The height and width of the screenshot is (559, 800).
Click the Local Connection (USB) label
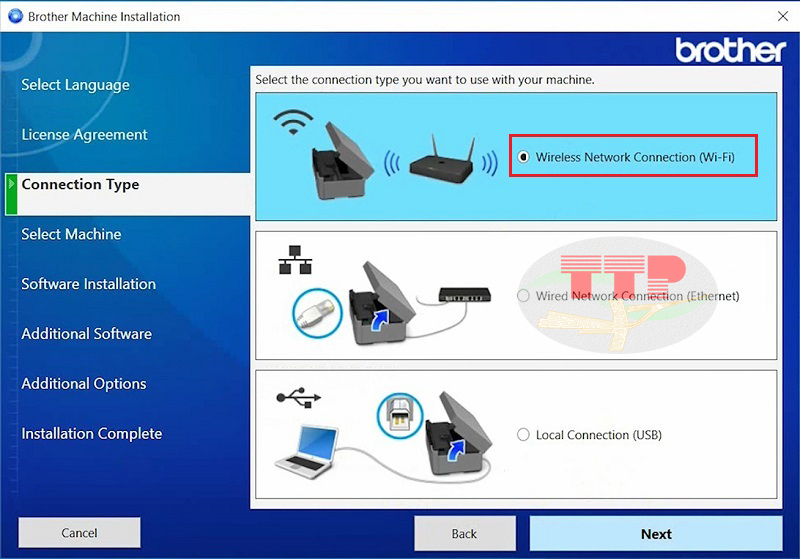tap(598, 435)
